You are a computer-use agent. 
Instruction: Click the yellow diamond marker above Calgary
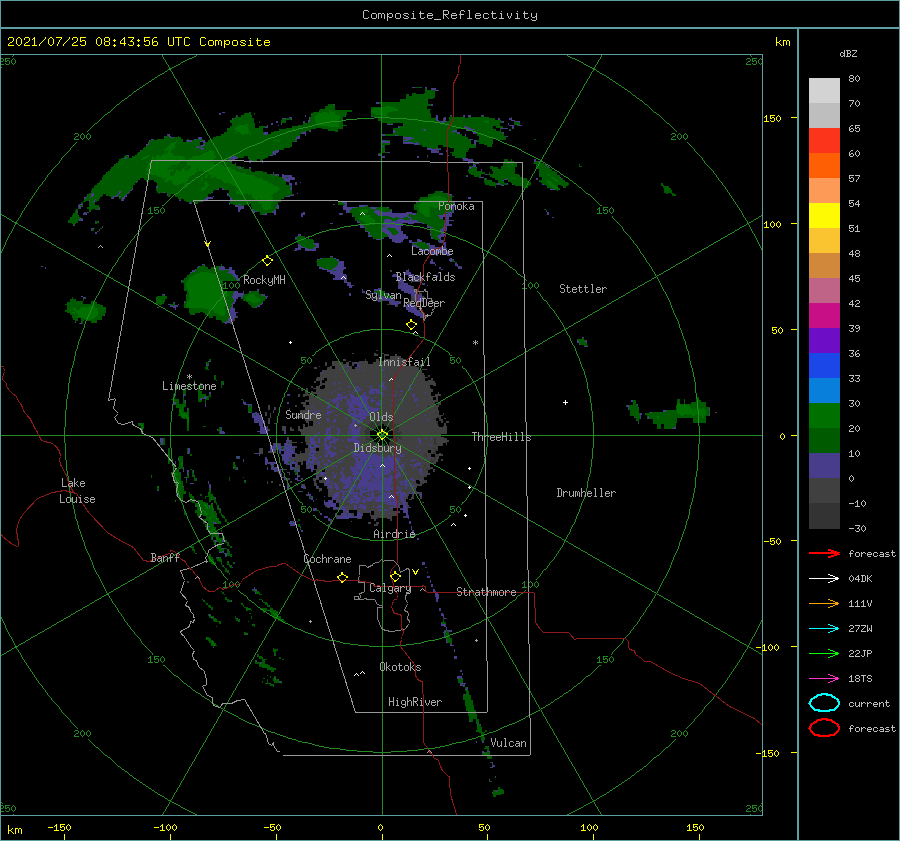[x=395, y=576]
